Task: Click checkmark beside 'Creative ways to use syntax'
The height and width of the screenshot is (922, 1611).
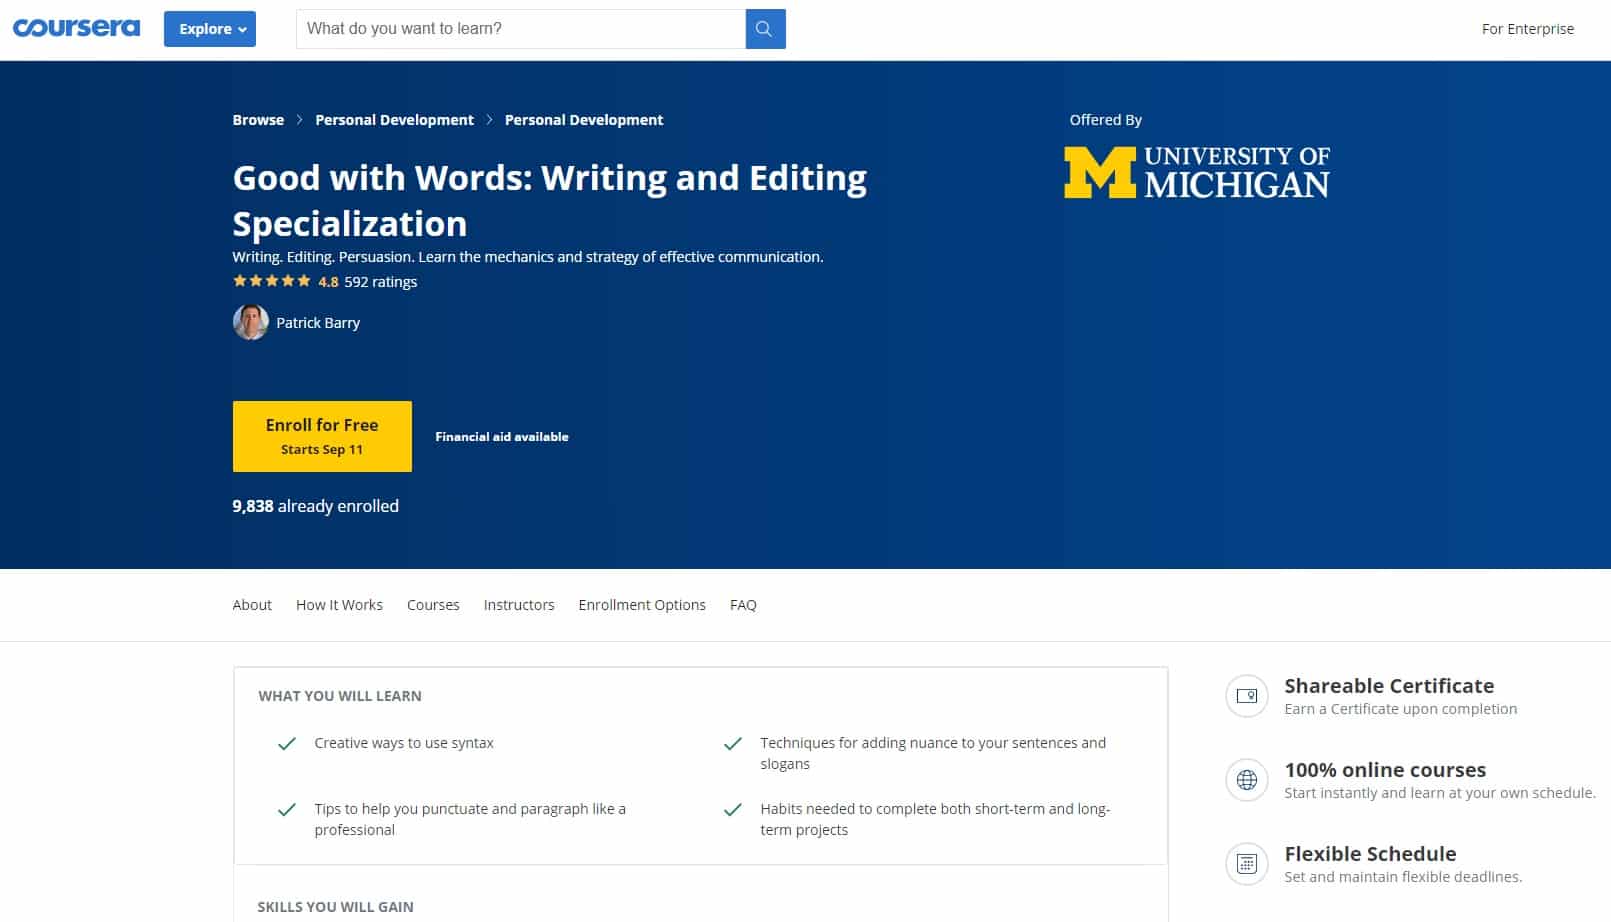Action: tap(287, 743)
